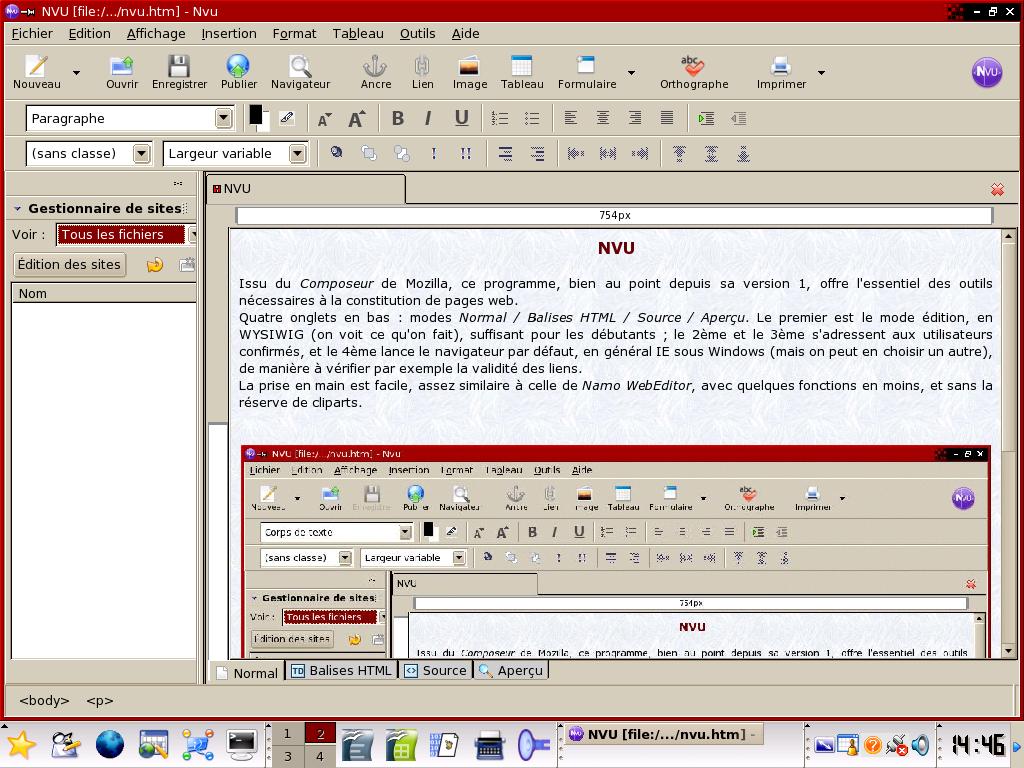Align text left
The width and height of the screenshot is (1024, 768).
tap(571, 118)
